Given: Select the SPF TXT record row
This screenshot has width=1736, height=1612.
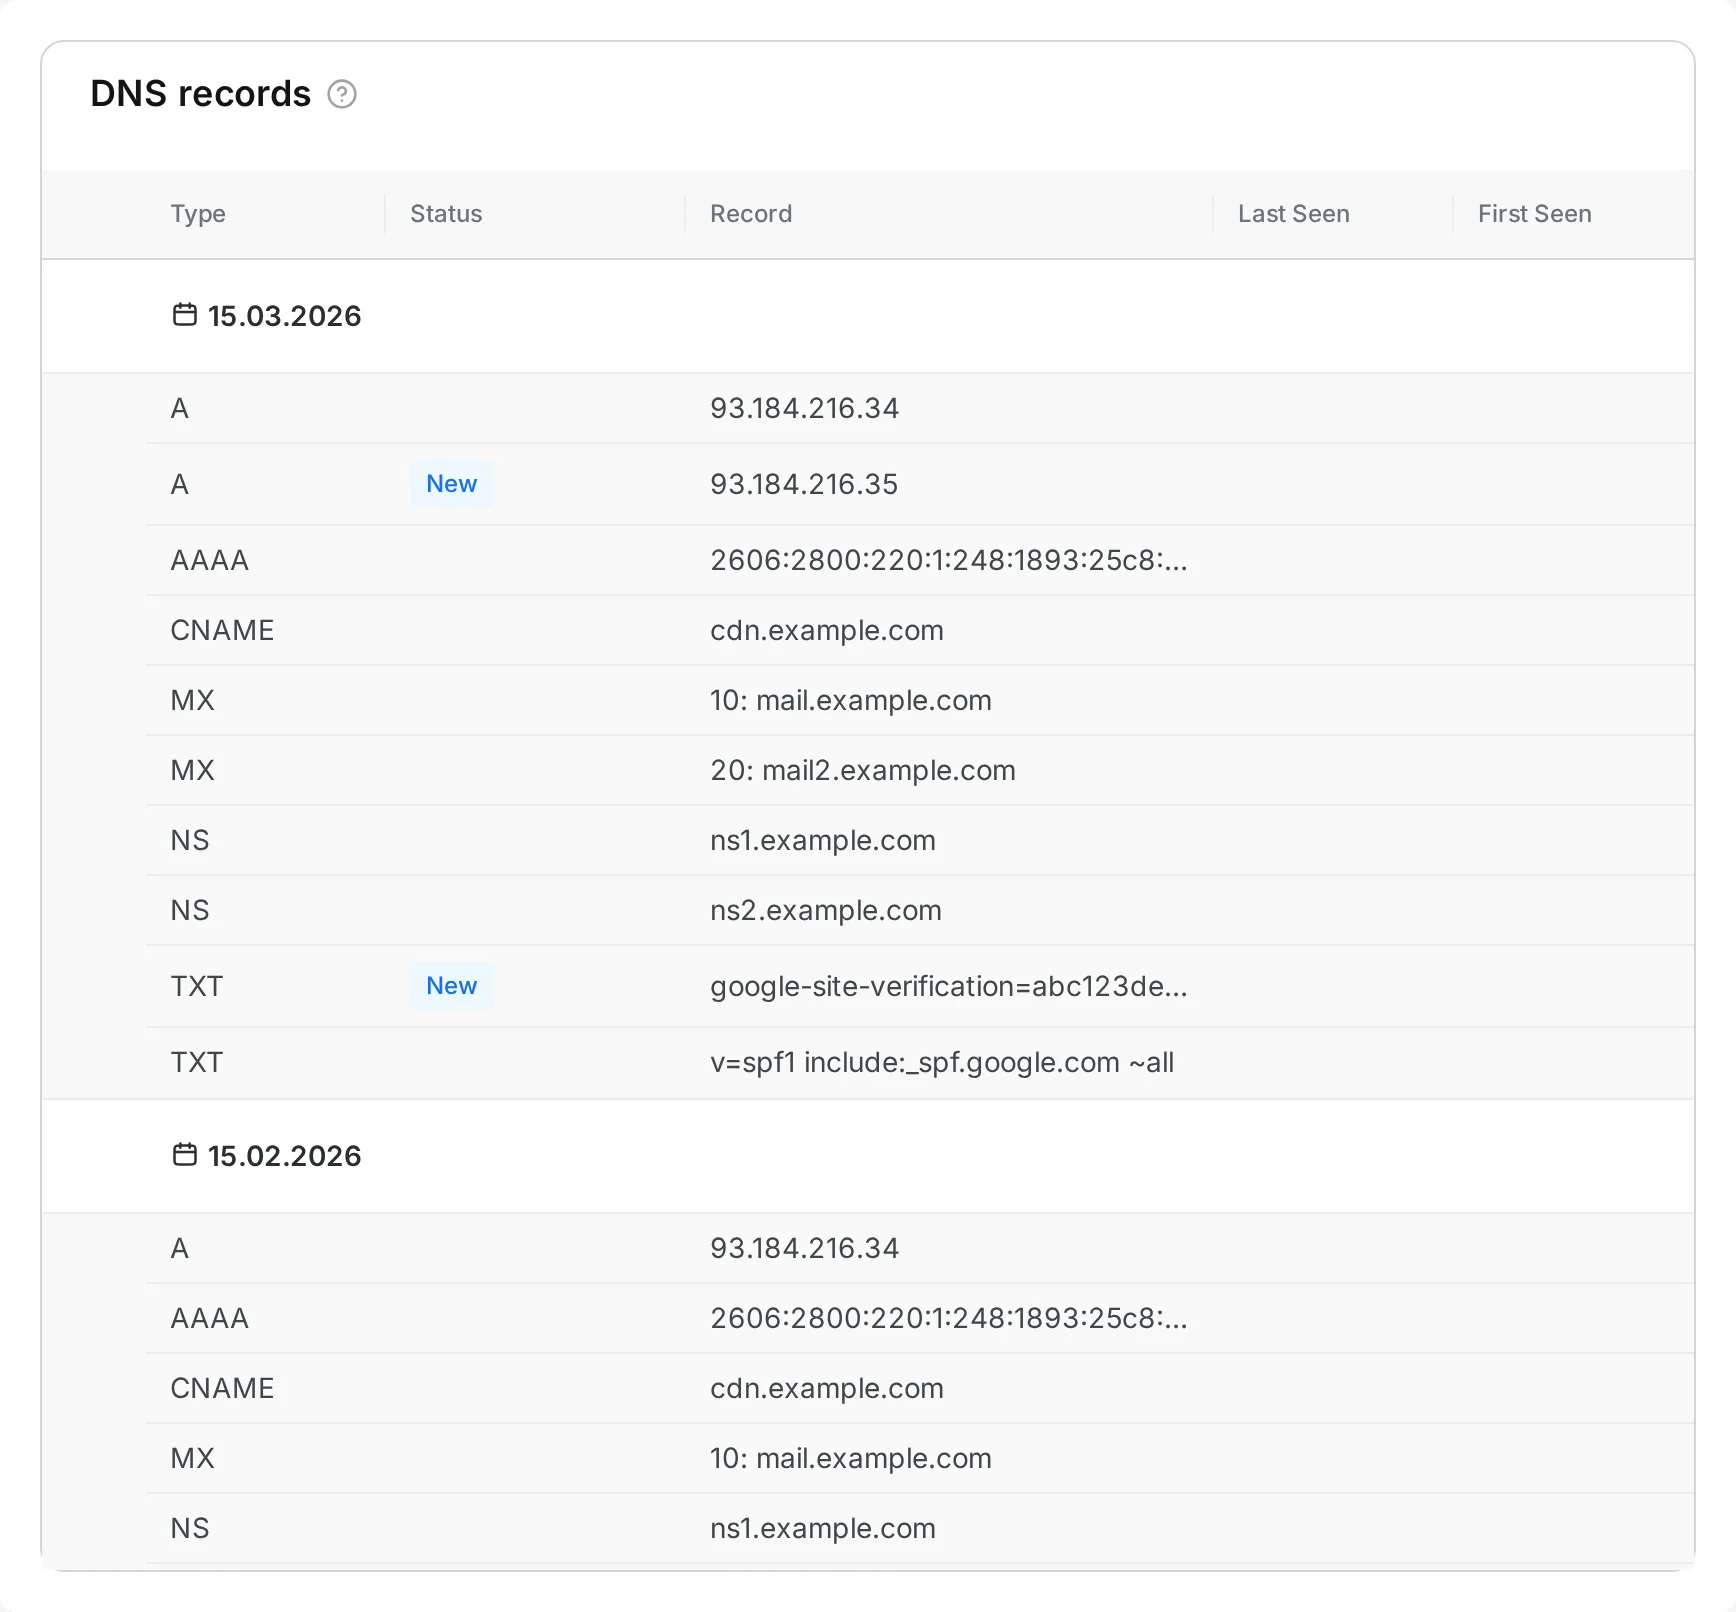Looking at the screenshot, I should [x=941, y=1062].
